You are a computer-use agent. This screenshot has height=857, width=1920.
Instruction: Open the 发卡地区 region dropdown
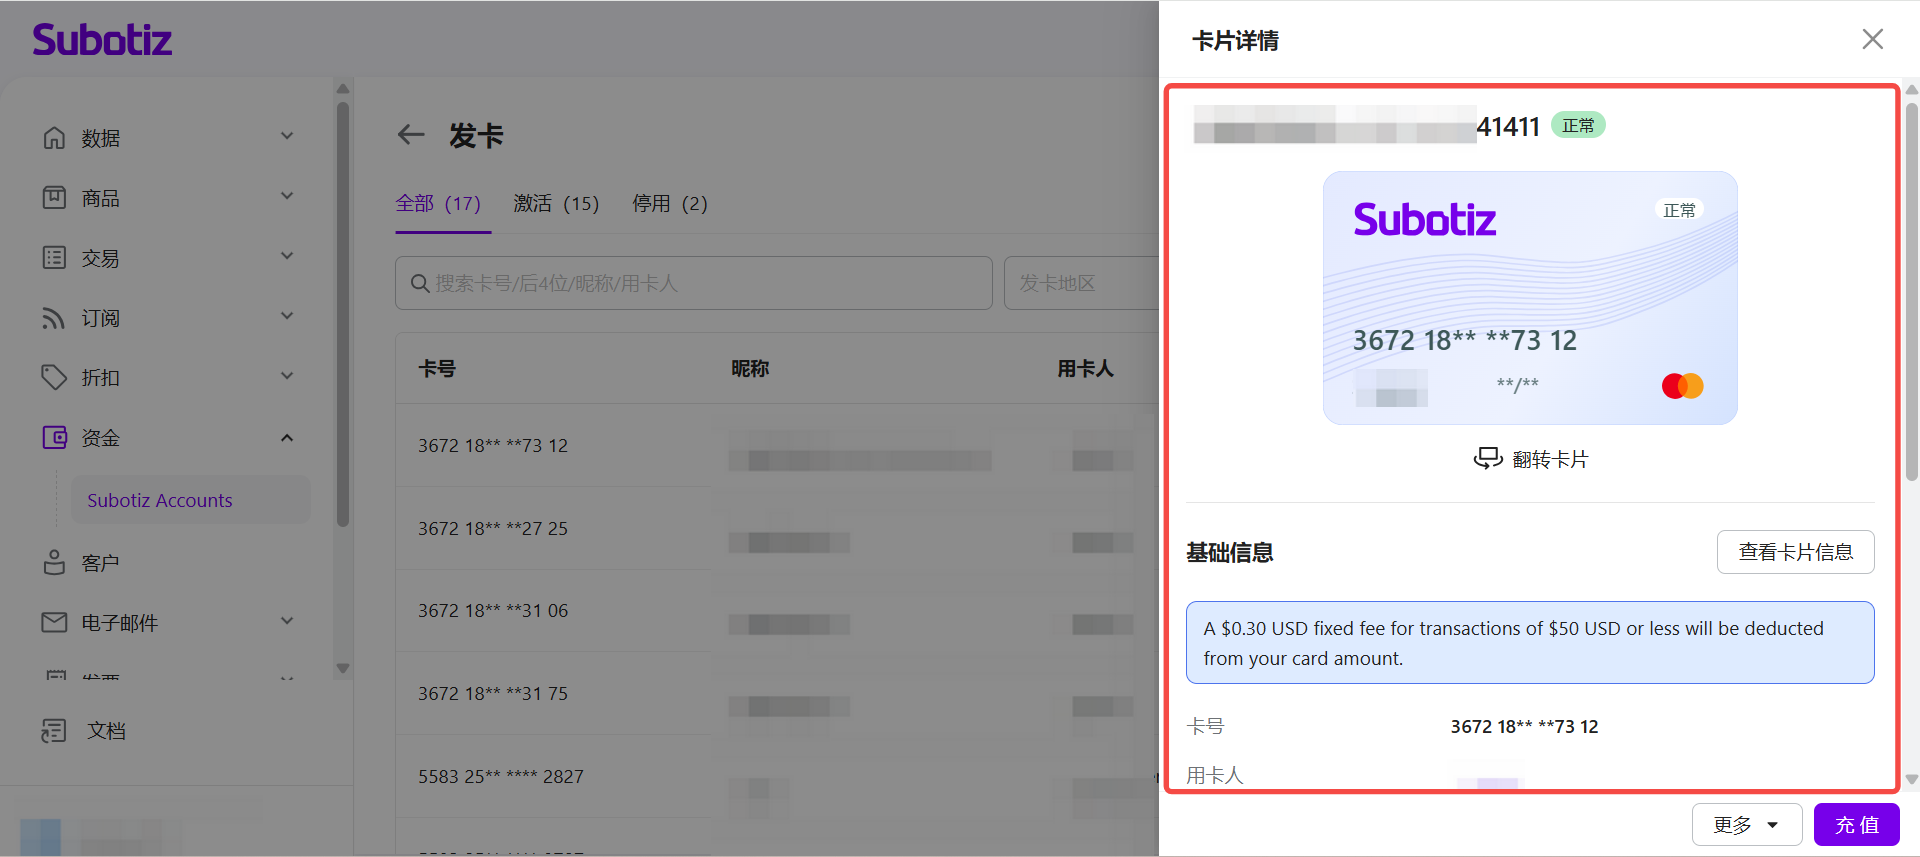tap(1082, 283)
